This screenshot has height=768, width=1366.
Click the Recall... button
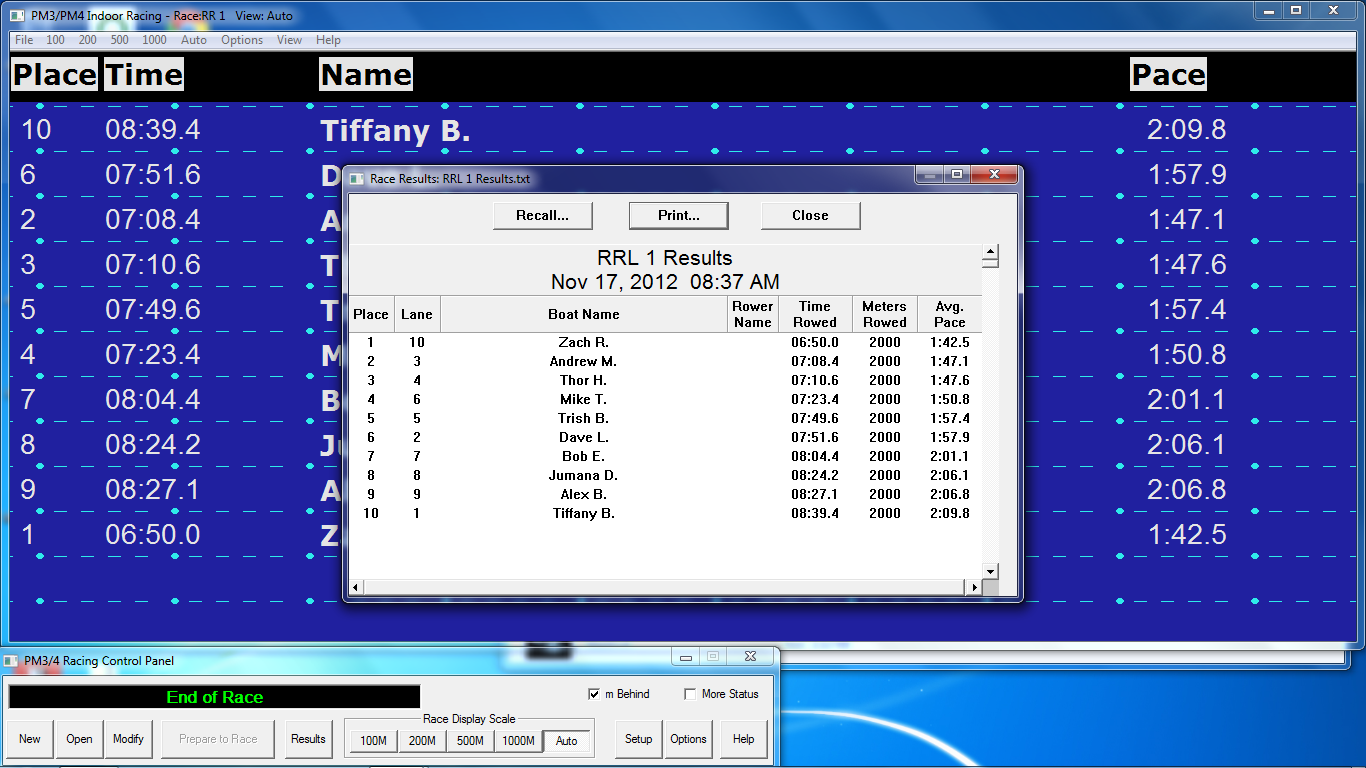point(542,215)
